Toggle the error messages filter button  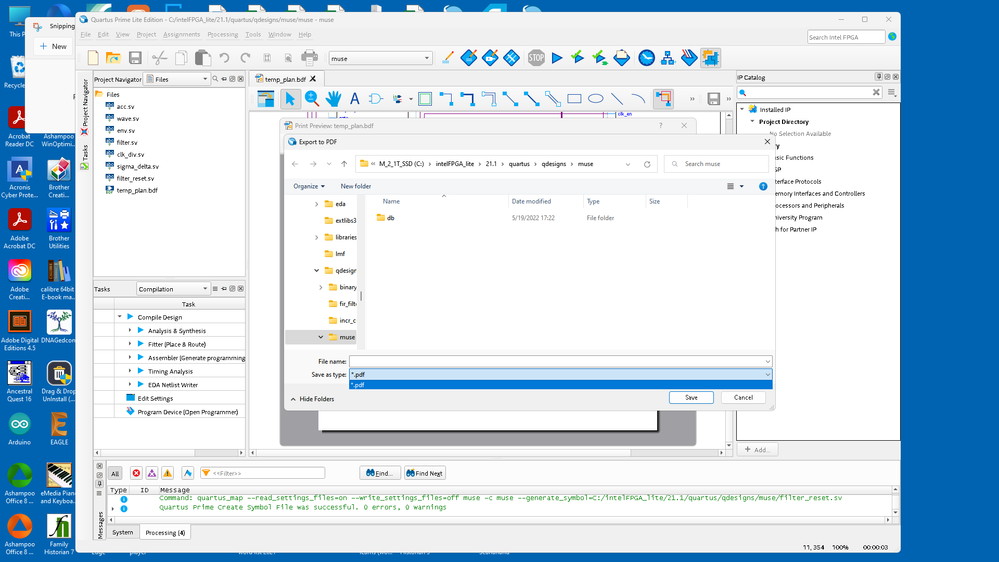coord(136,473)
